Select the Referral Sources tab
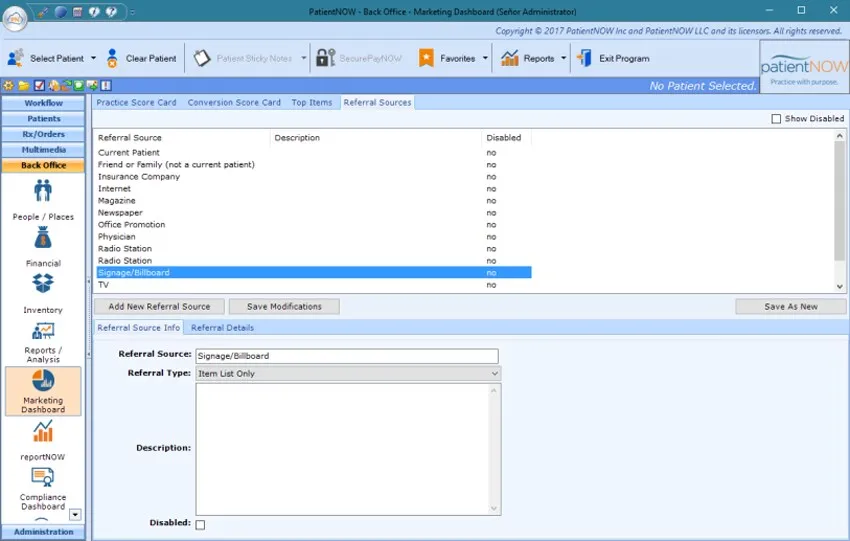Image resolution: width=850 pixels, height=541 pixels. (377, 102)
